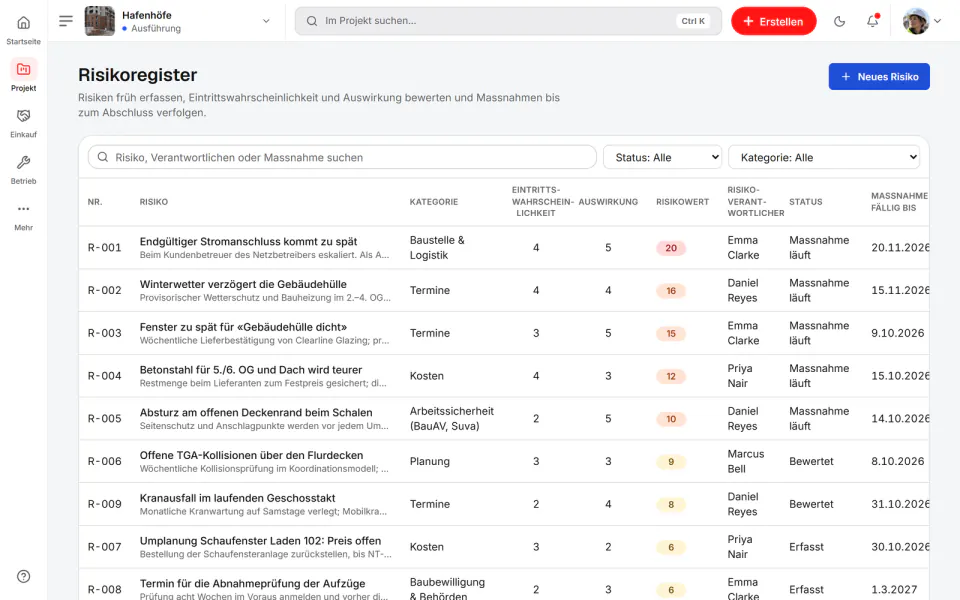Sort by NR. column header
Screen dimensions: 960x600
click(95, 201)
